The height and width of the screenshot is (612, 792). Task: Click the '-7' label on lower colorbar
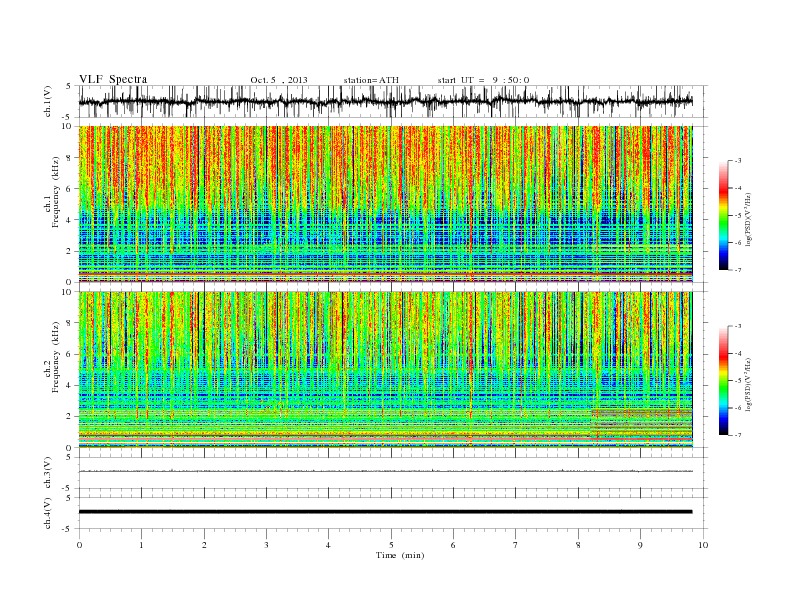(737, 435)
